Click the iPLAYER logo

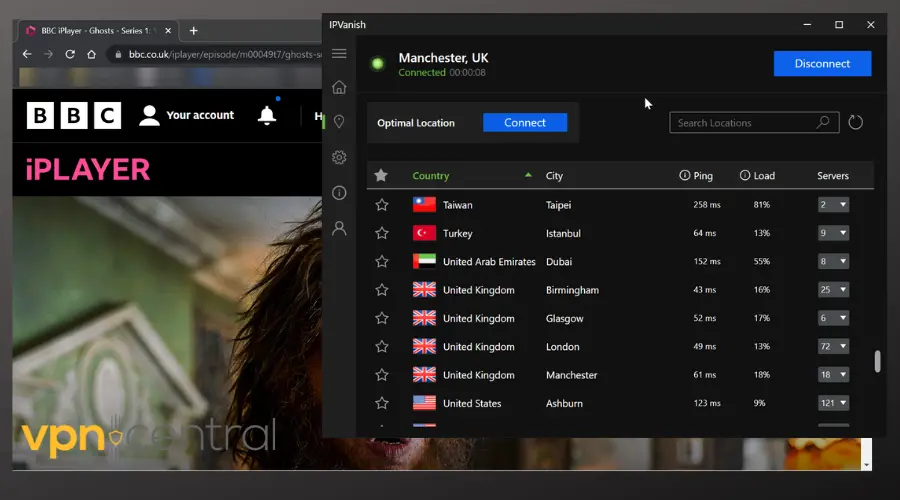click(x=88, y=170)
